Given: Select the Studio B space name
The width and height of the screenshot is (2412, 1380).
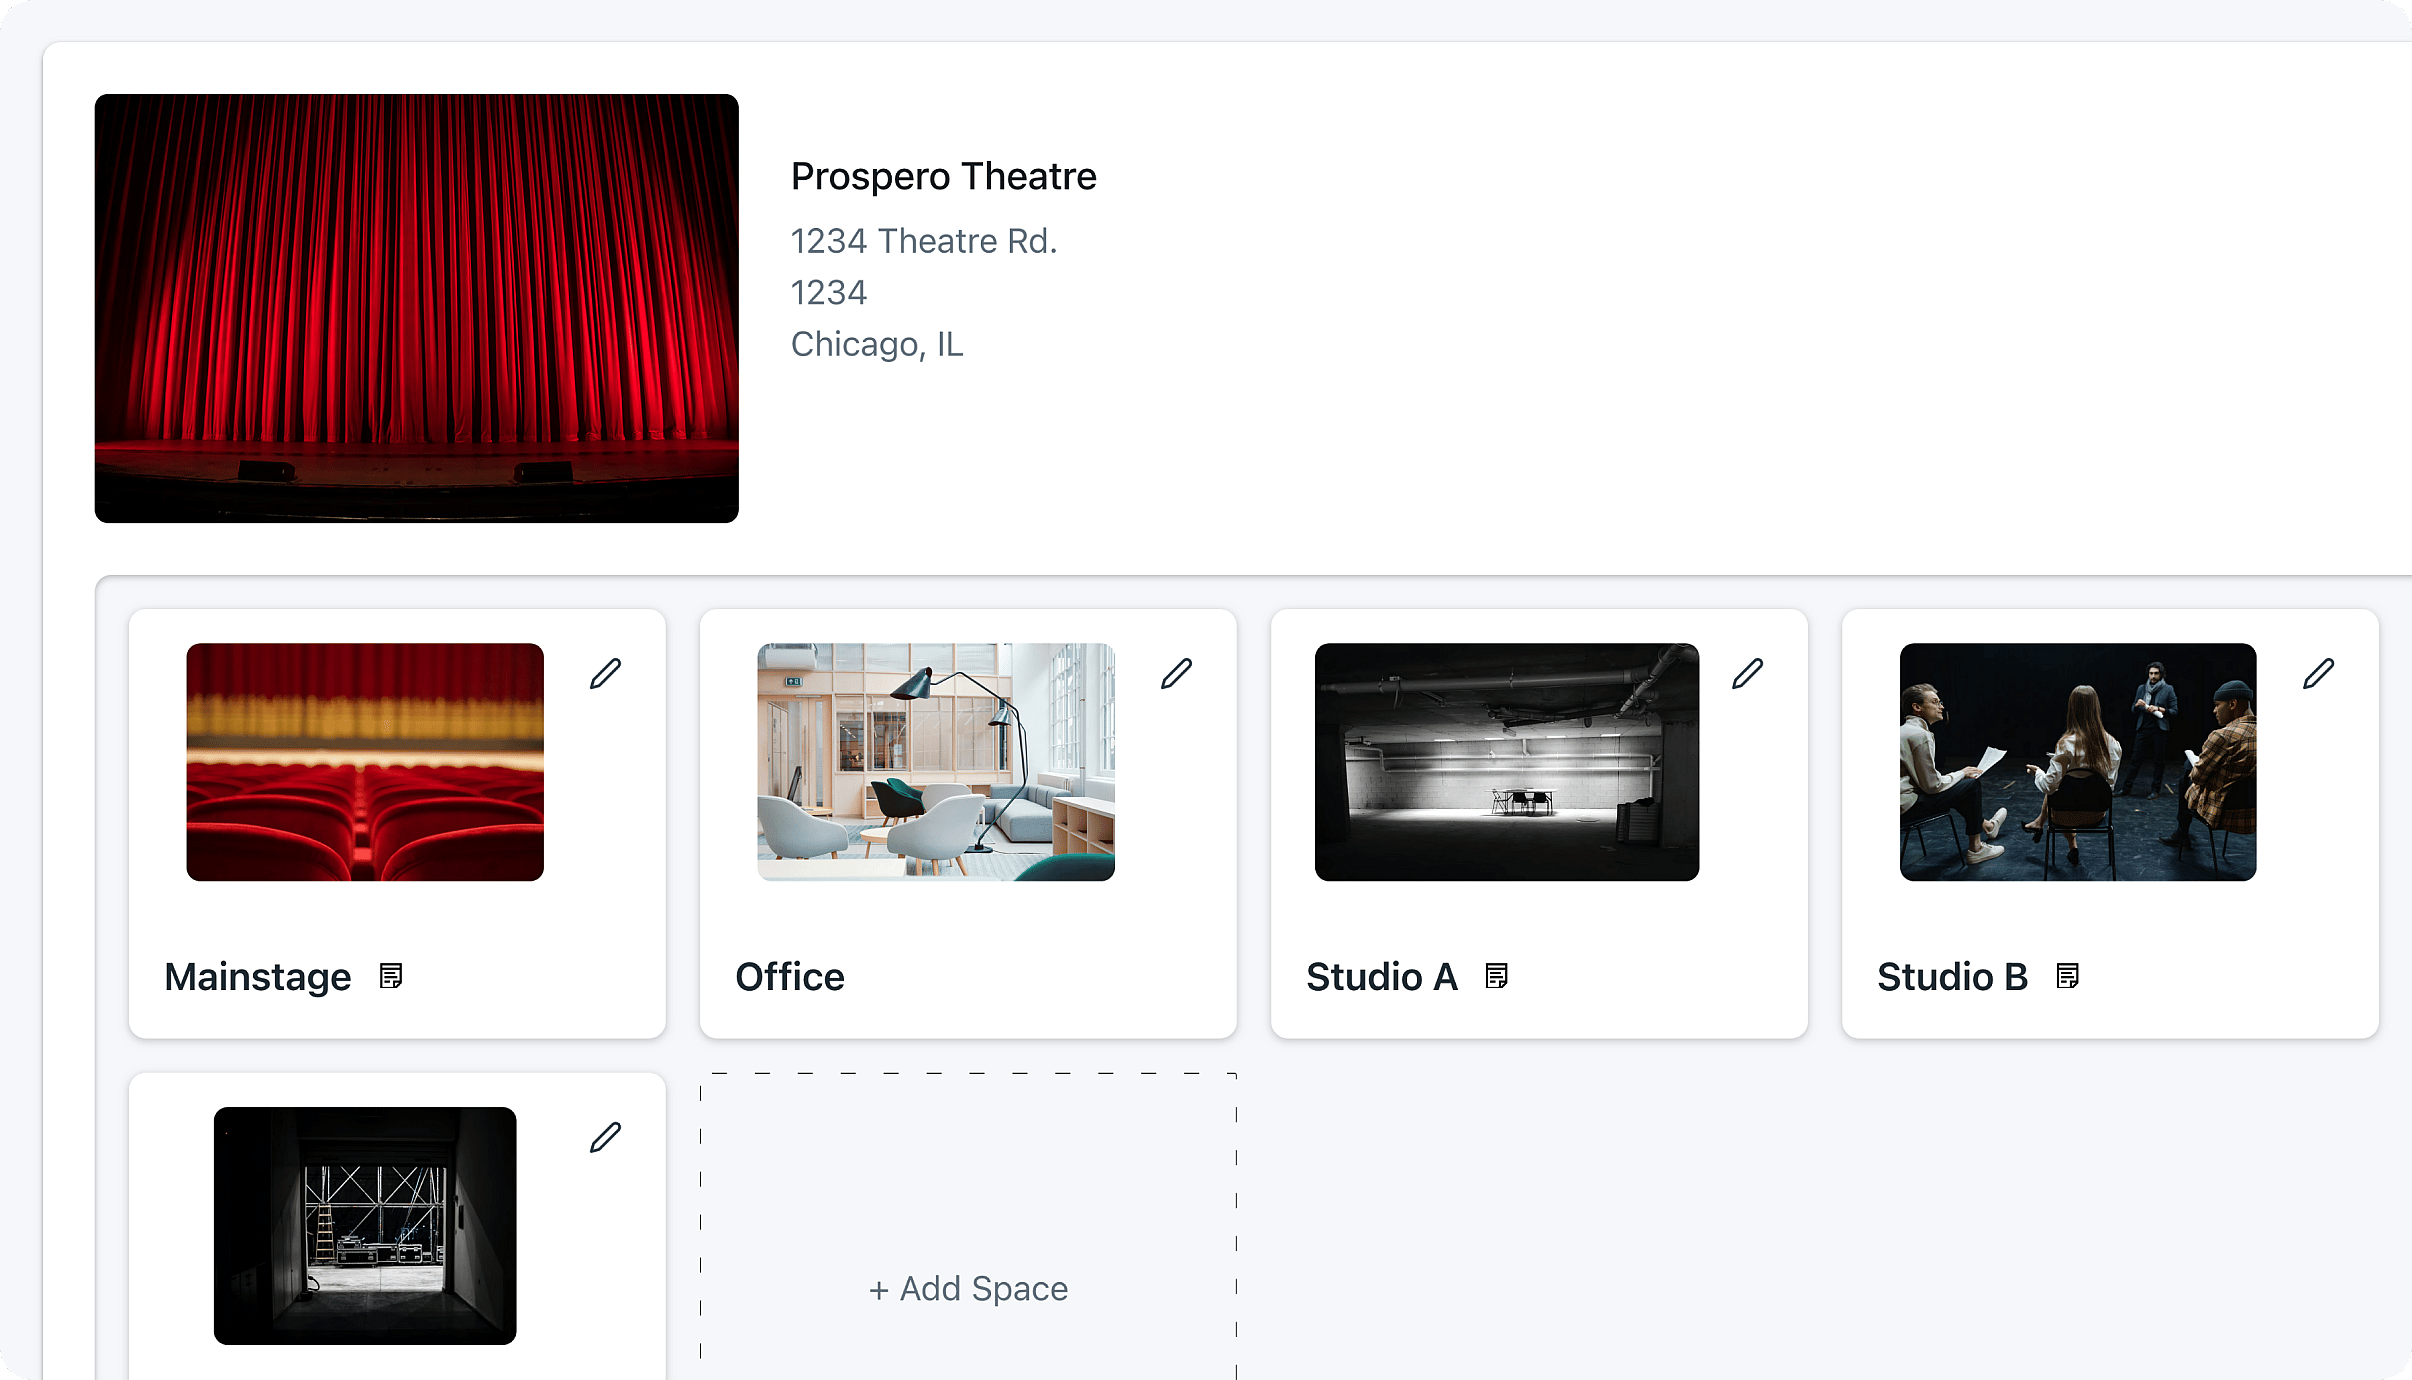Looking at the screenshot, I should click(1952, 976).
